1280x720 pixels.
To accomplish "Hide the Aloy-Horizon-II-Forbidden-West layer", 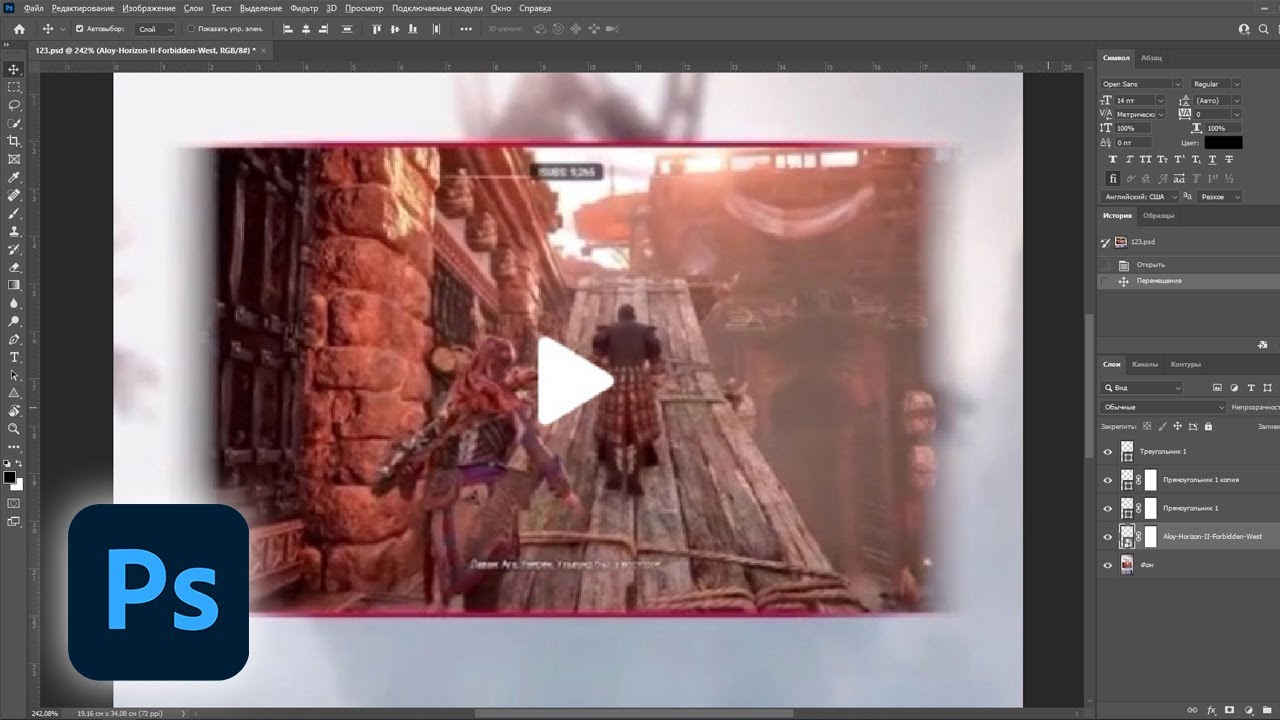I will 1107,537.
